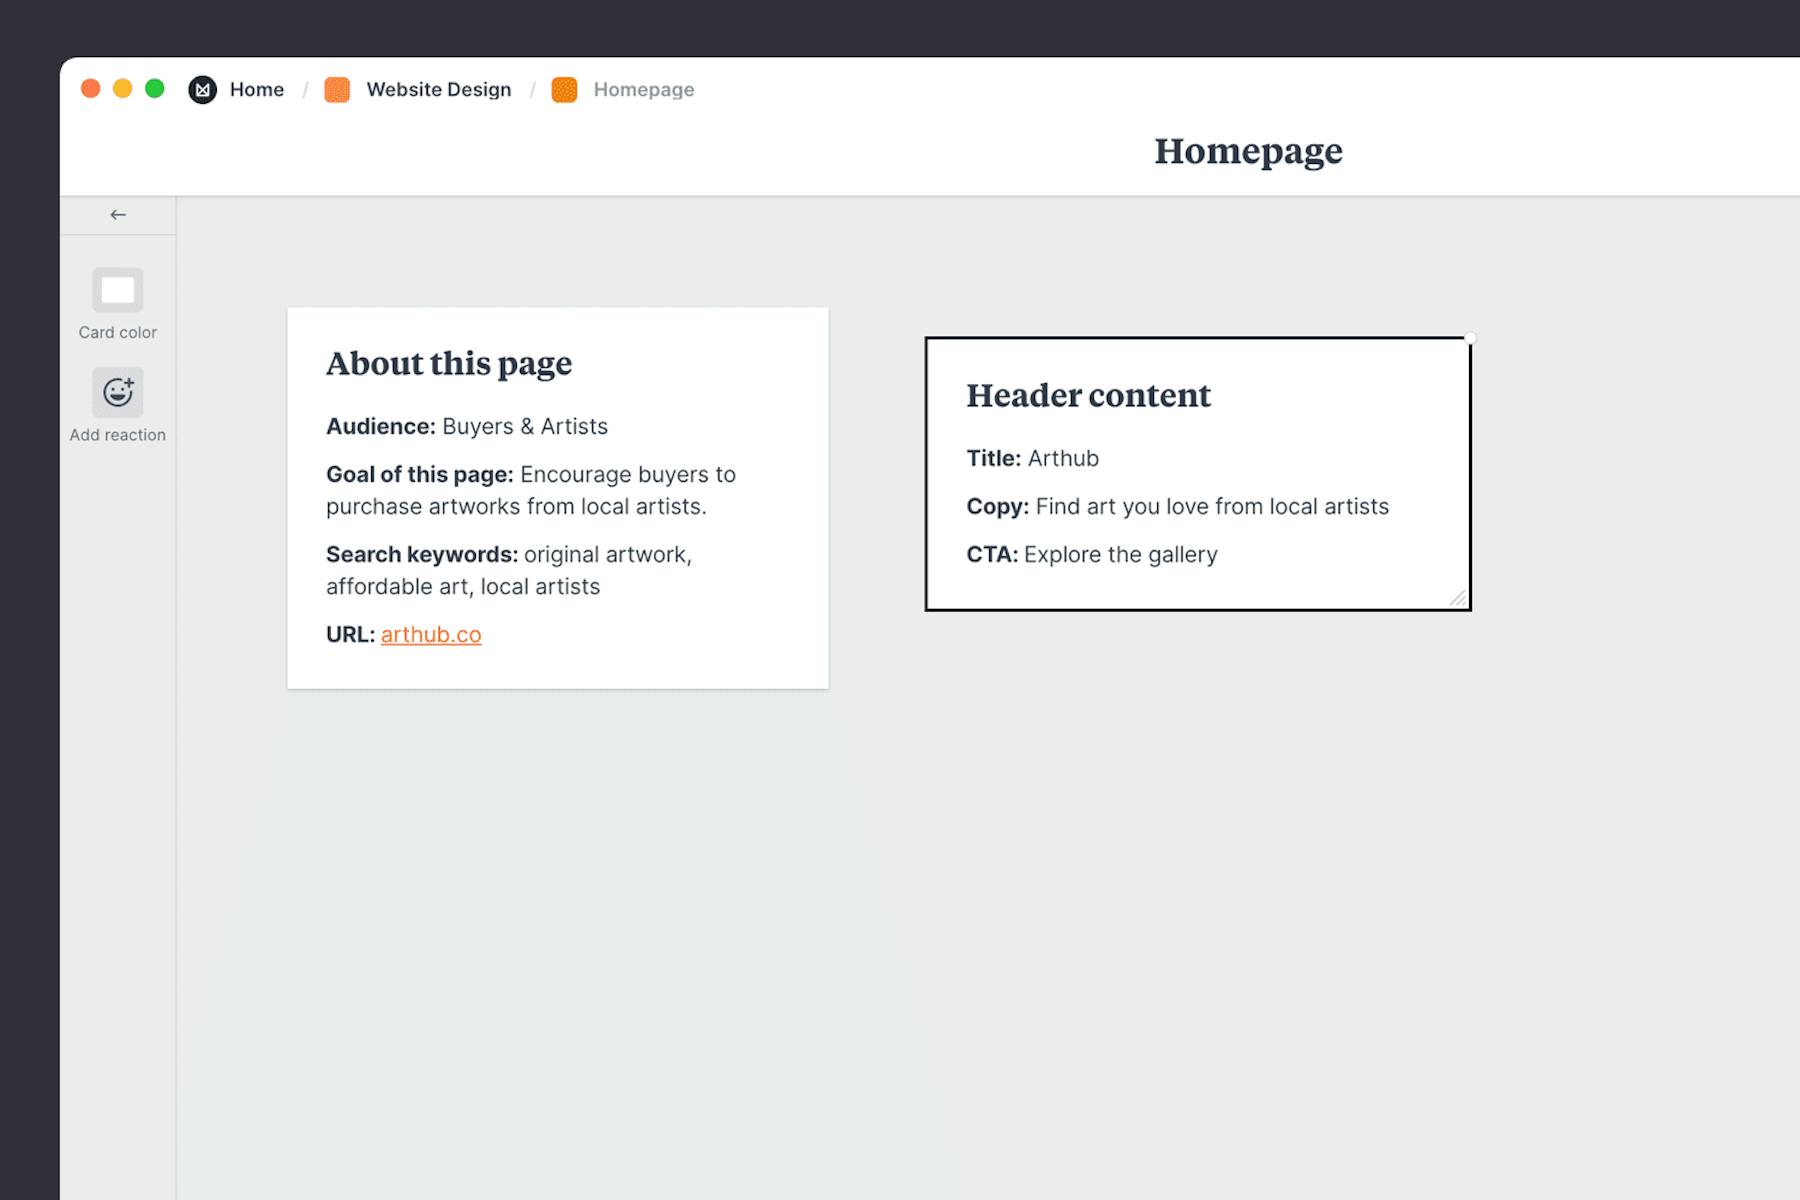Click the Add reaction smiley icon

click(118, 391)
